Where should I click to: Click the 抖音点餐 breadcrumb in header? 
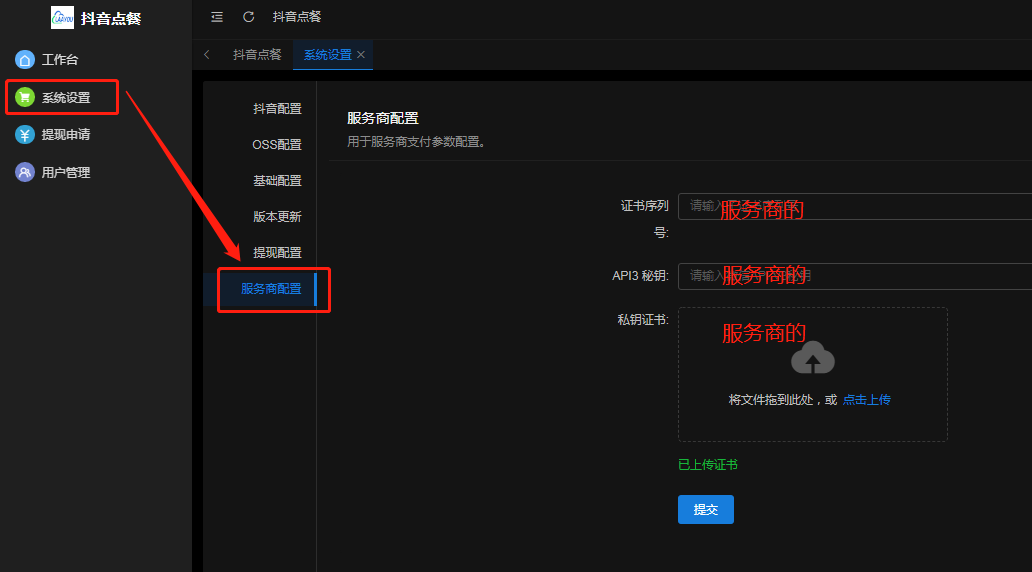click(297, 17)
